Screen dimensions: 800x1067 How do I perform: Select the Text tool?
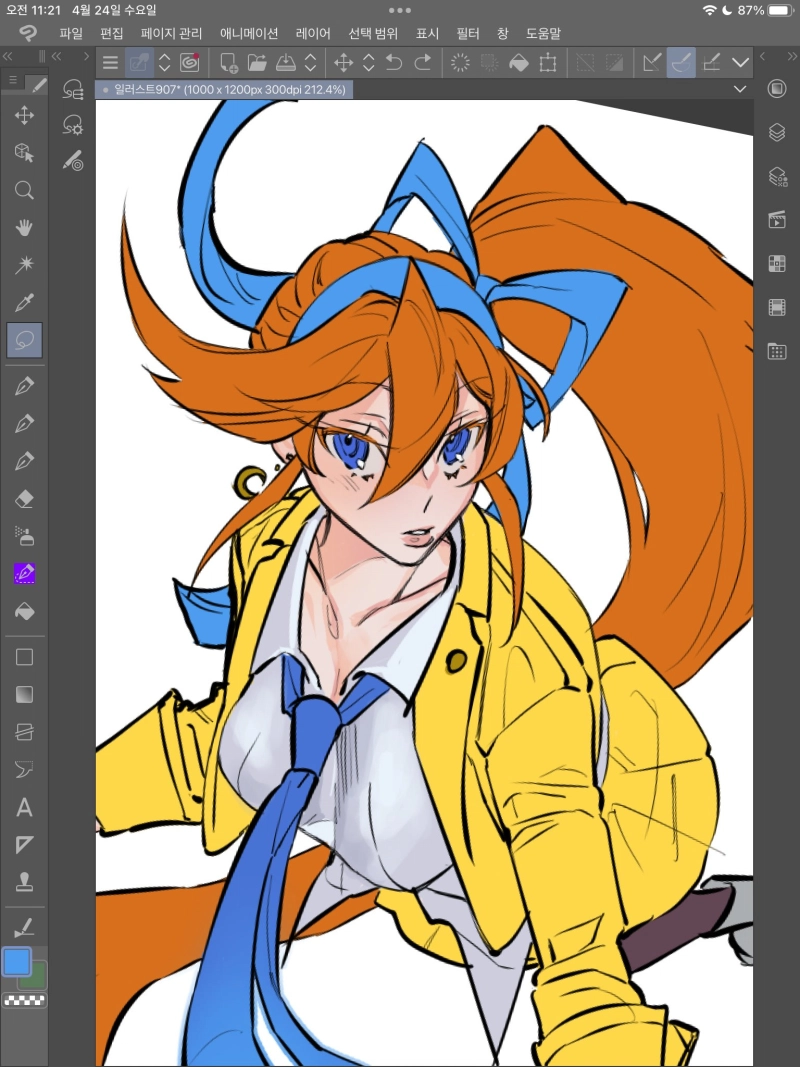tap(24, 808)
